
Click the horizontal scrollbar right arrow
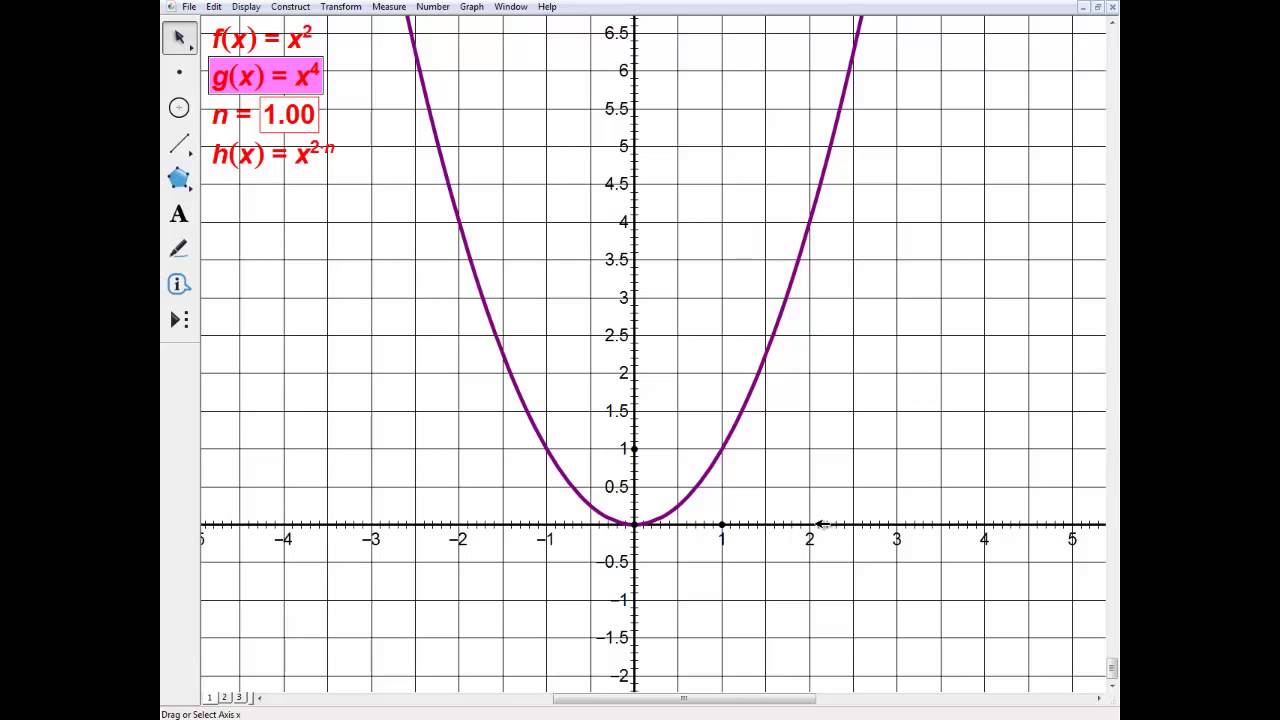pos(1099,698)
